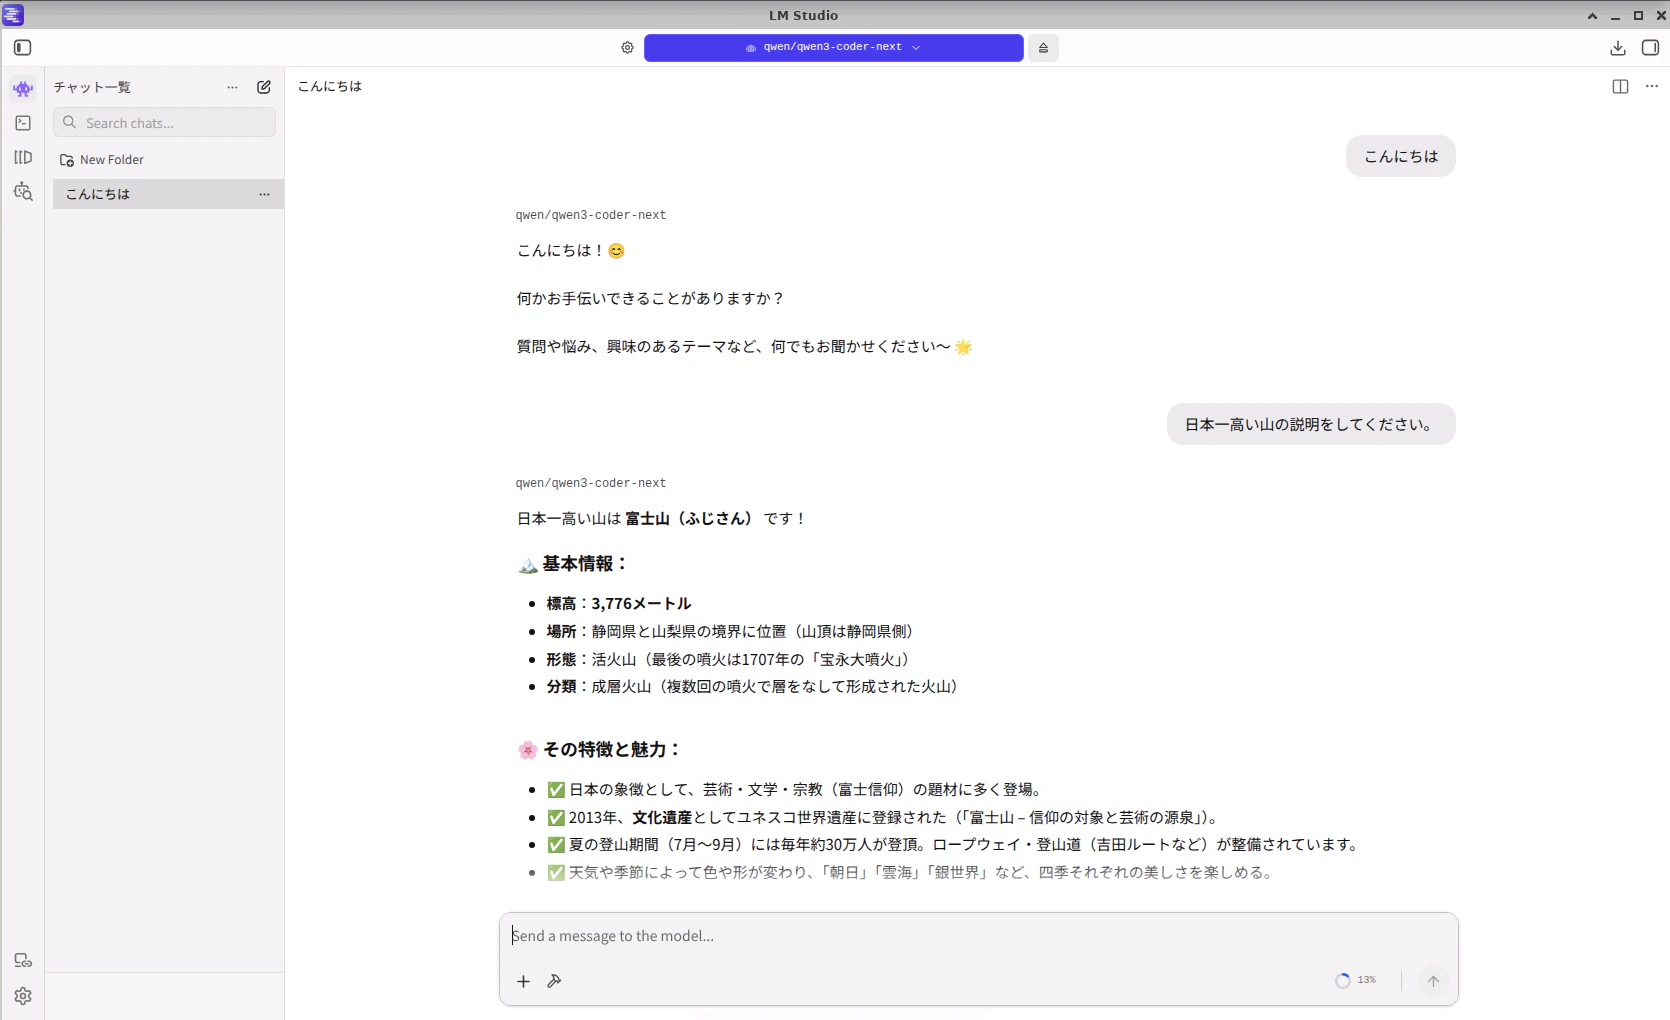The image size is (1670, 1020).
Task: Click the その特徴と魅力 heading
Action: (599, 750)
